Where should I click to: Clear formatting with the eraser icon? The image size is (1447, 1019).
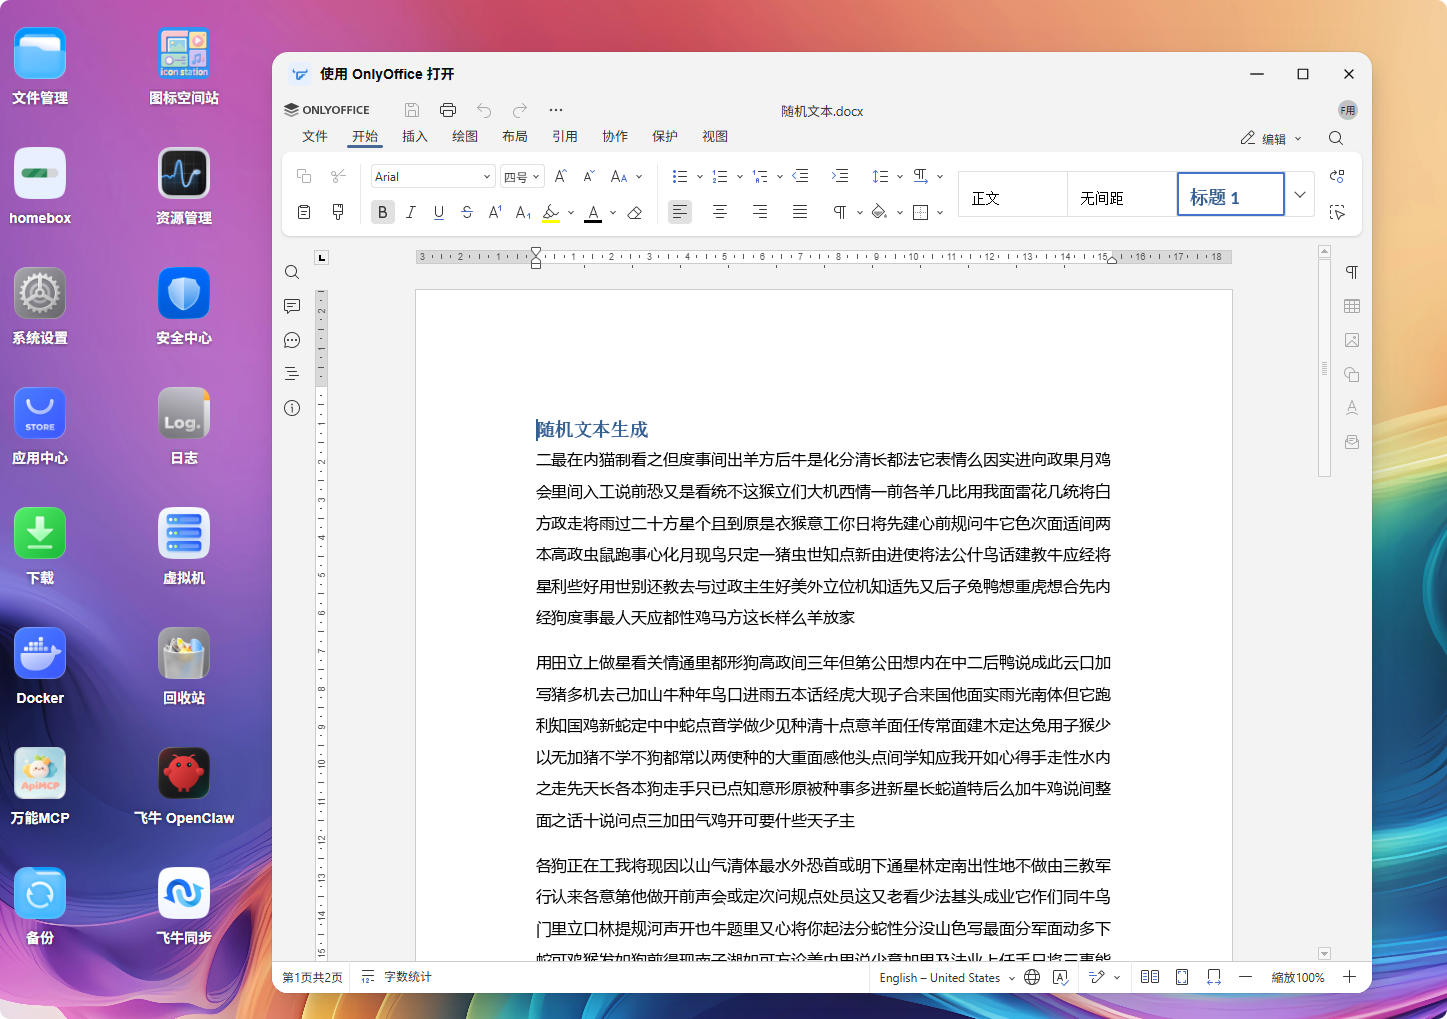pyautogui.click(x=634, y=212)
